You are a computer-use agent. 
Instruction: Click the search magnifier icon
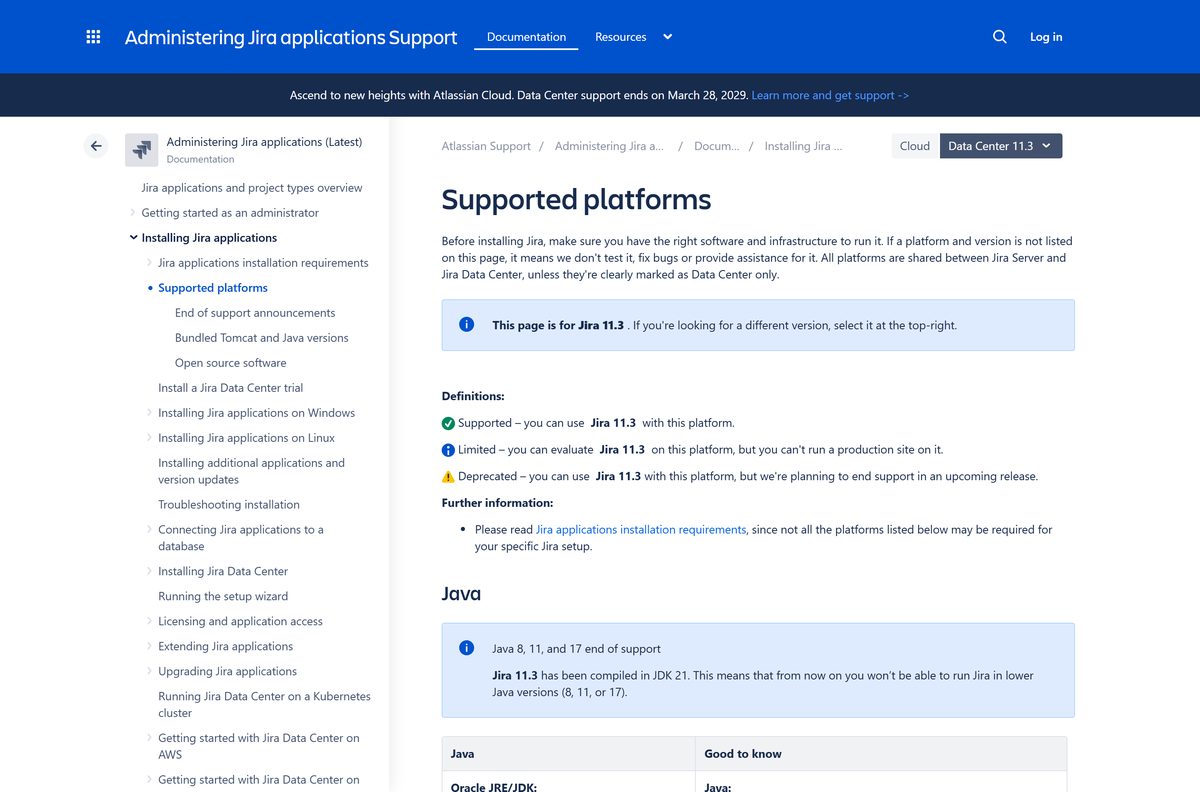[999, 37]
